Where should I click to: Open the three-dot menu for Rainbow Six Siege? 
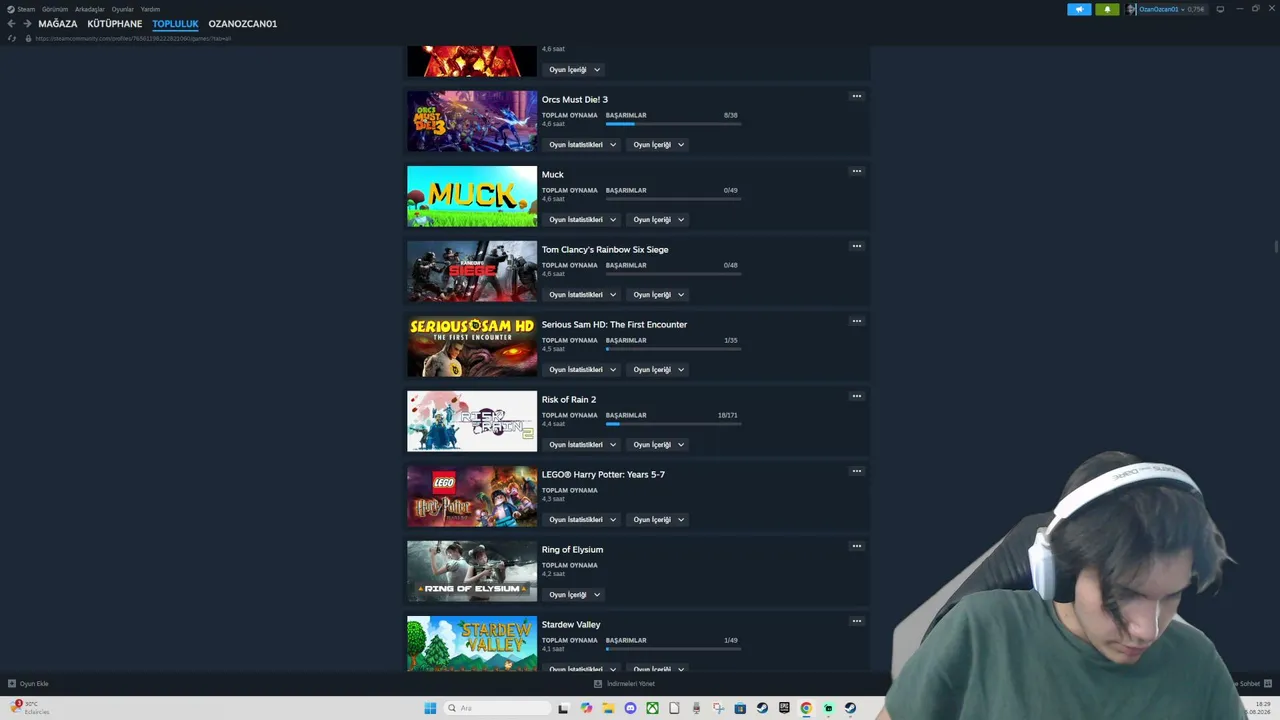pyautogui.click(x=856, y=246)
